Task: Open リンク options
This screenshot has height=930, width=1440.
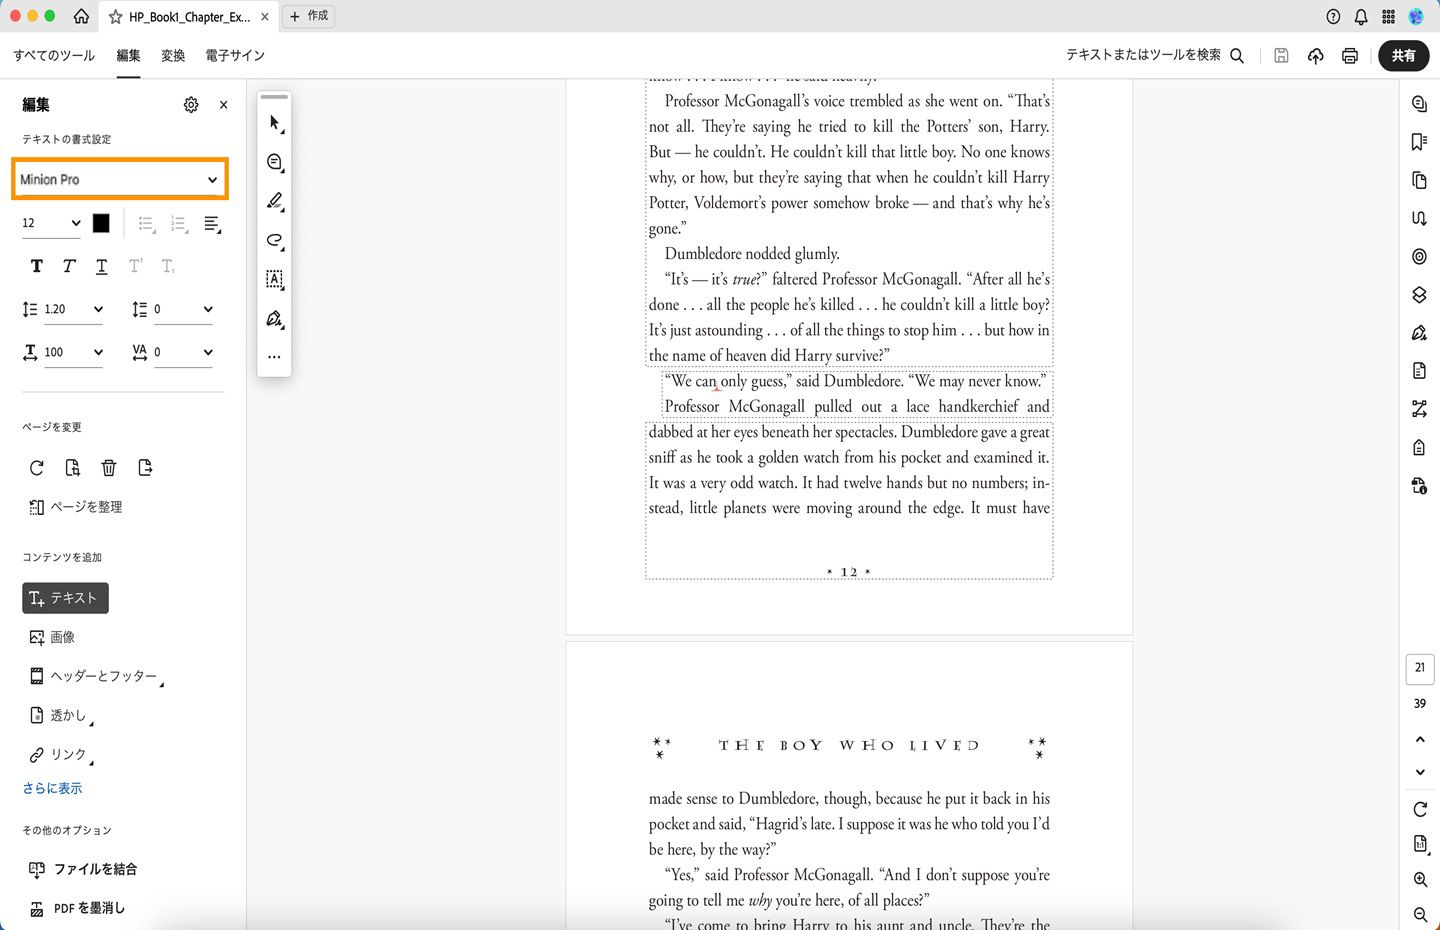Action: (61, 755)
